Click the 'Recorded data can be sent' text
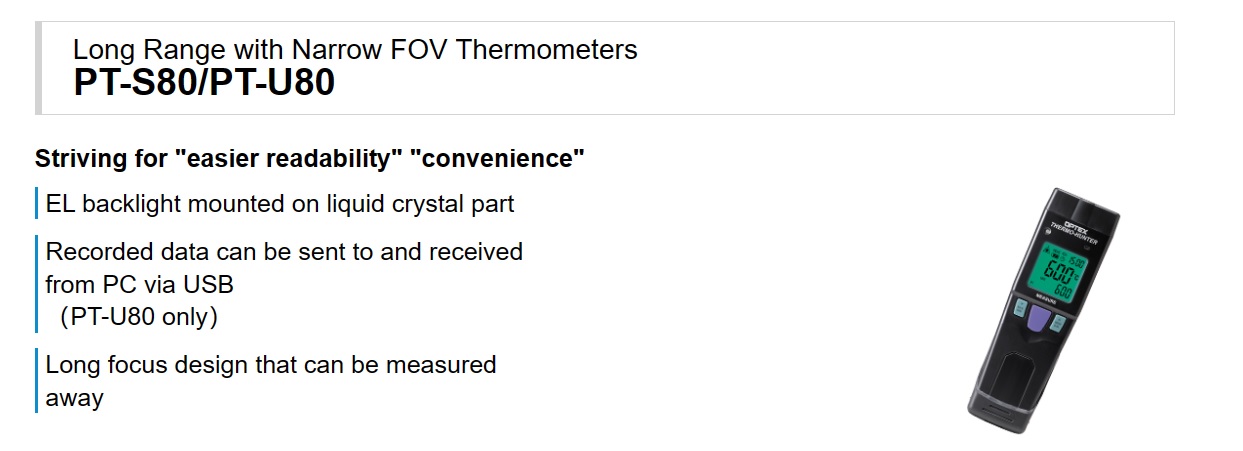The width and height of the screenshot is (1243, 451). pos(284,251)
